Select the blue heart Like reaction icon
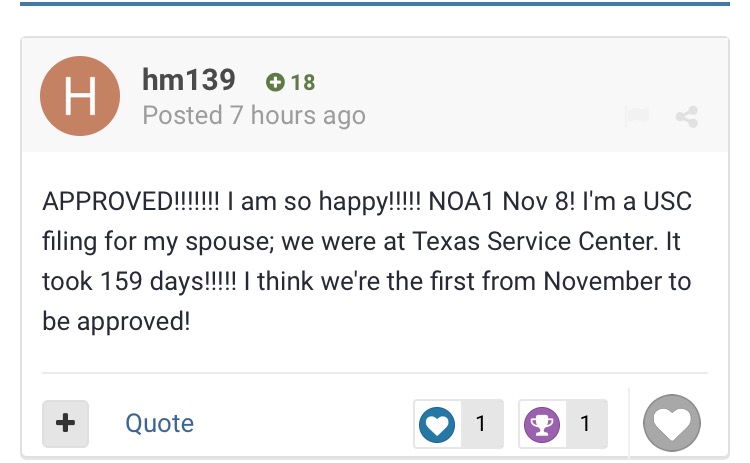Image resolution: width=750 pixels, height=463 pixels. click(437, 424)
